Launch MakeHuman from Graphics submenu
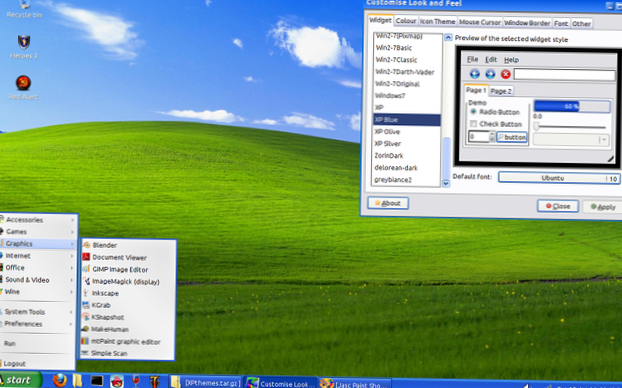The width and height of the screenshot is (622, 388). [128, 329]
